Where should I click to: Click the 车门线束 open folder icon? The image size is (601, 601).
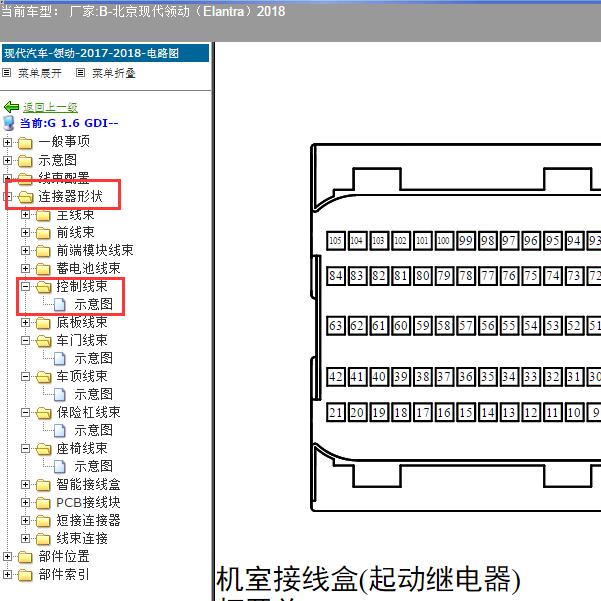(x=44, y=341)
